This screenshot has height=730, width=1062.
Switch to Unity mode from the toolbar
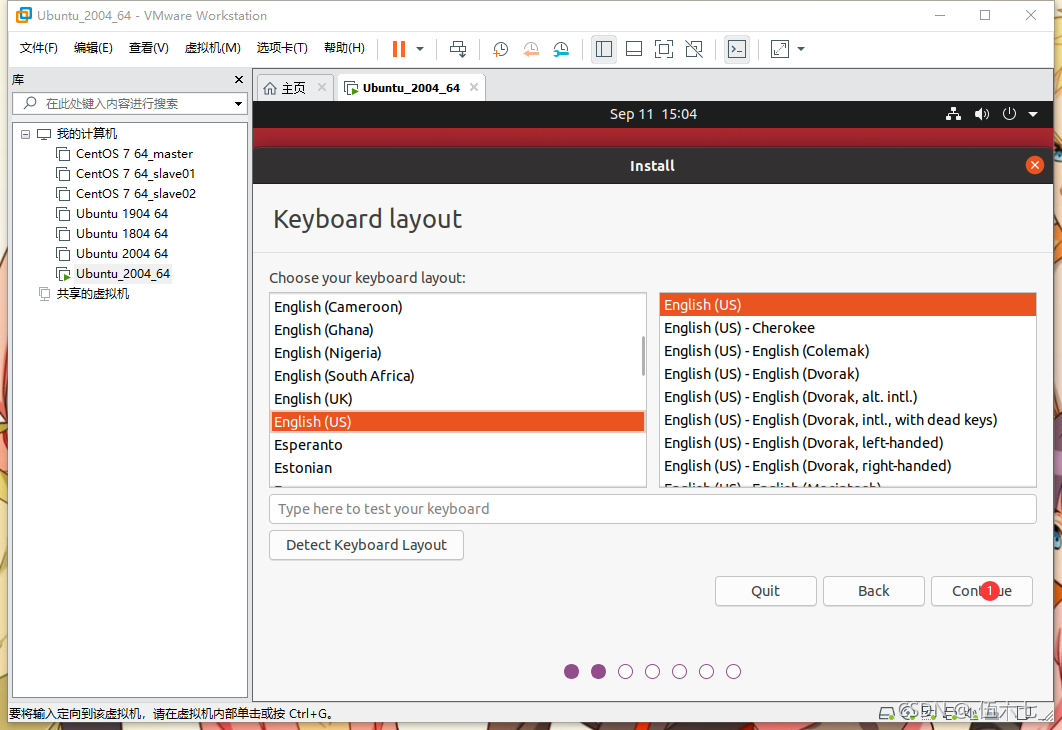(694, 49)
